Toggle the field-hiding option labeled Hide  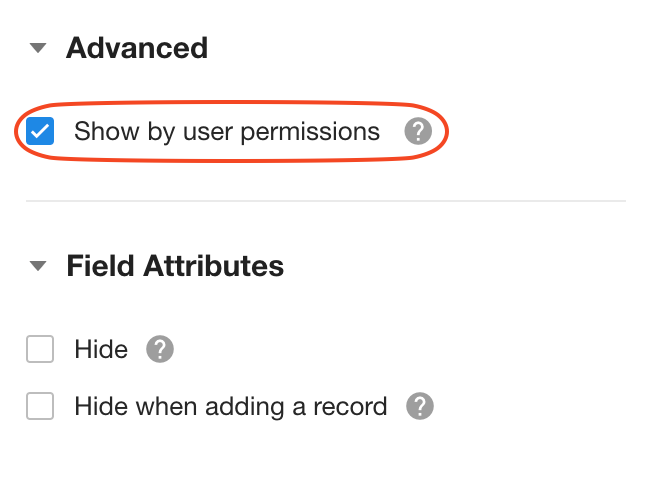(x=41, y=350)
